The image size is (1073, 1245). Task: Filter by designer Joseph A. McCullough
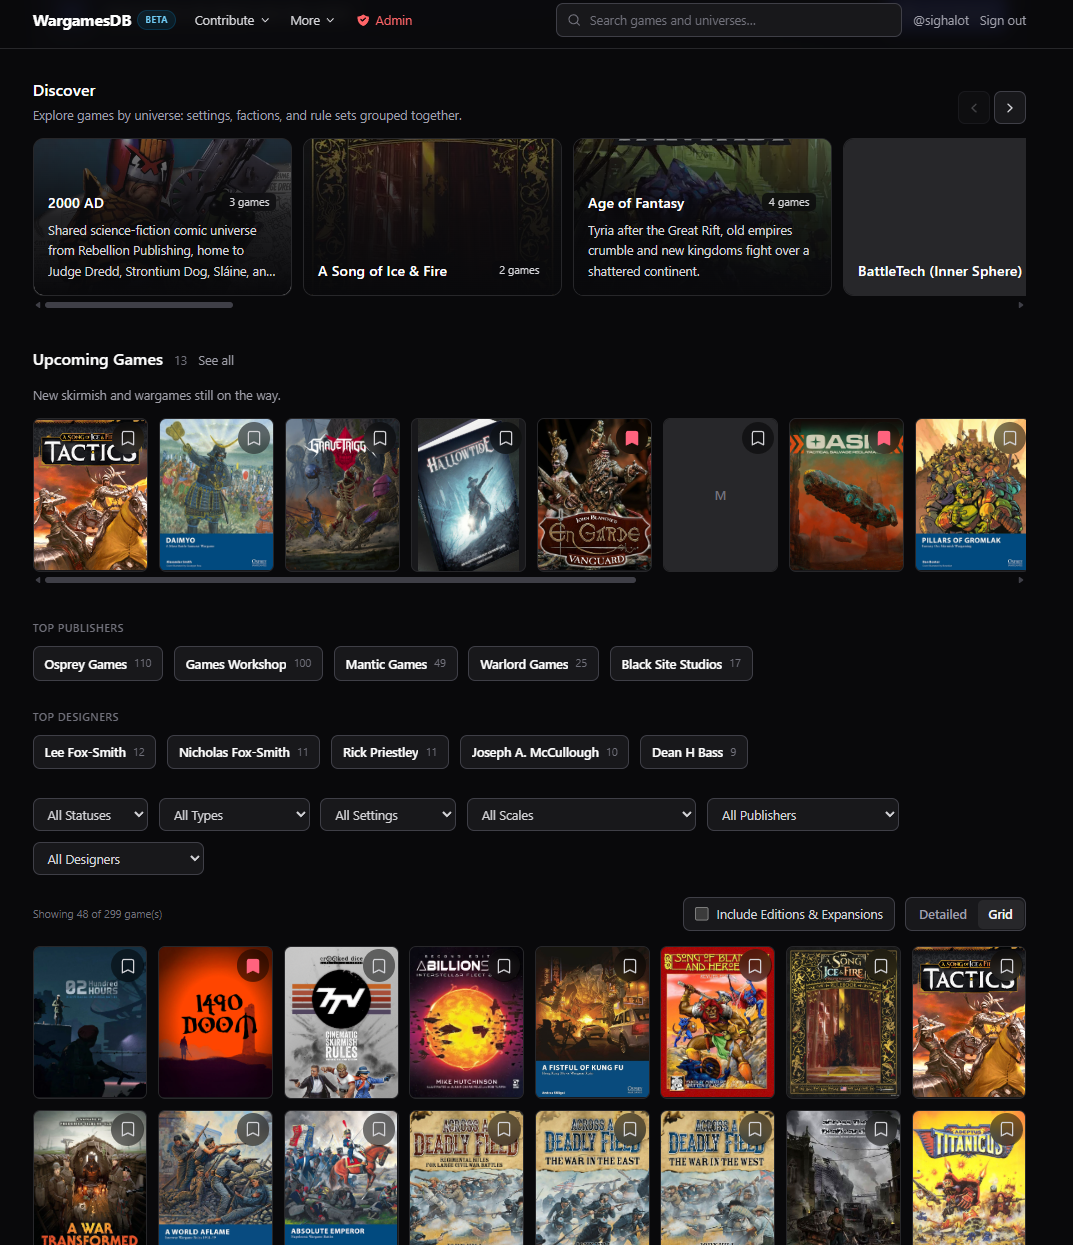[x=545, y=752]
